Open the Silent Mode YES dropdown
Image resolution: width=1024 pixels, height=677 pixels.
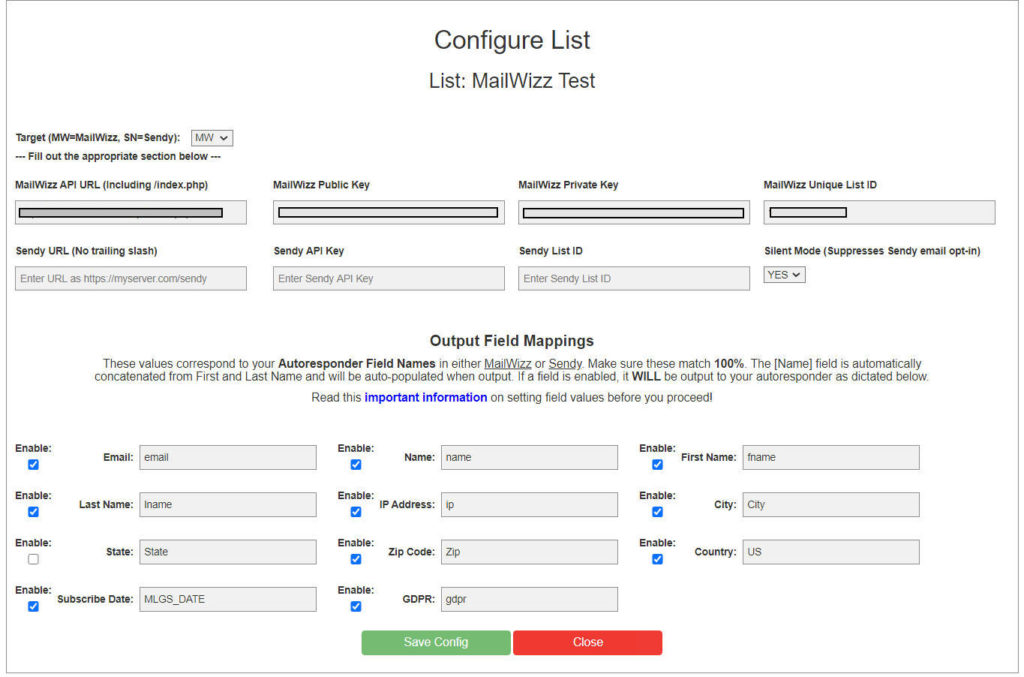point(784,275)
